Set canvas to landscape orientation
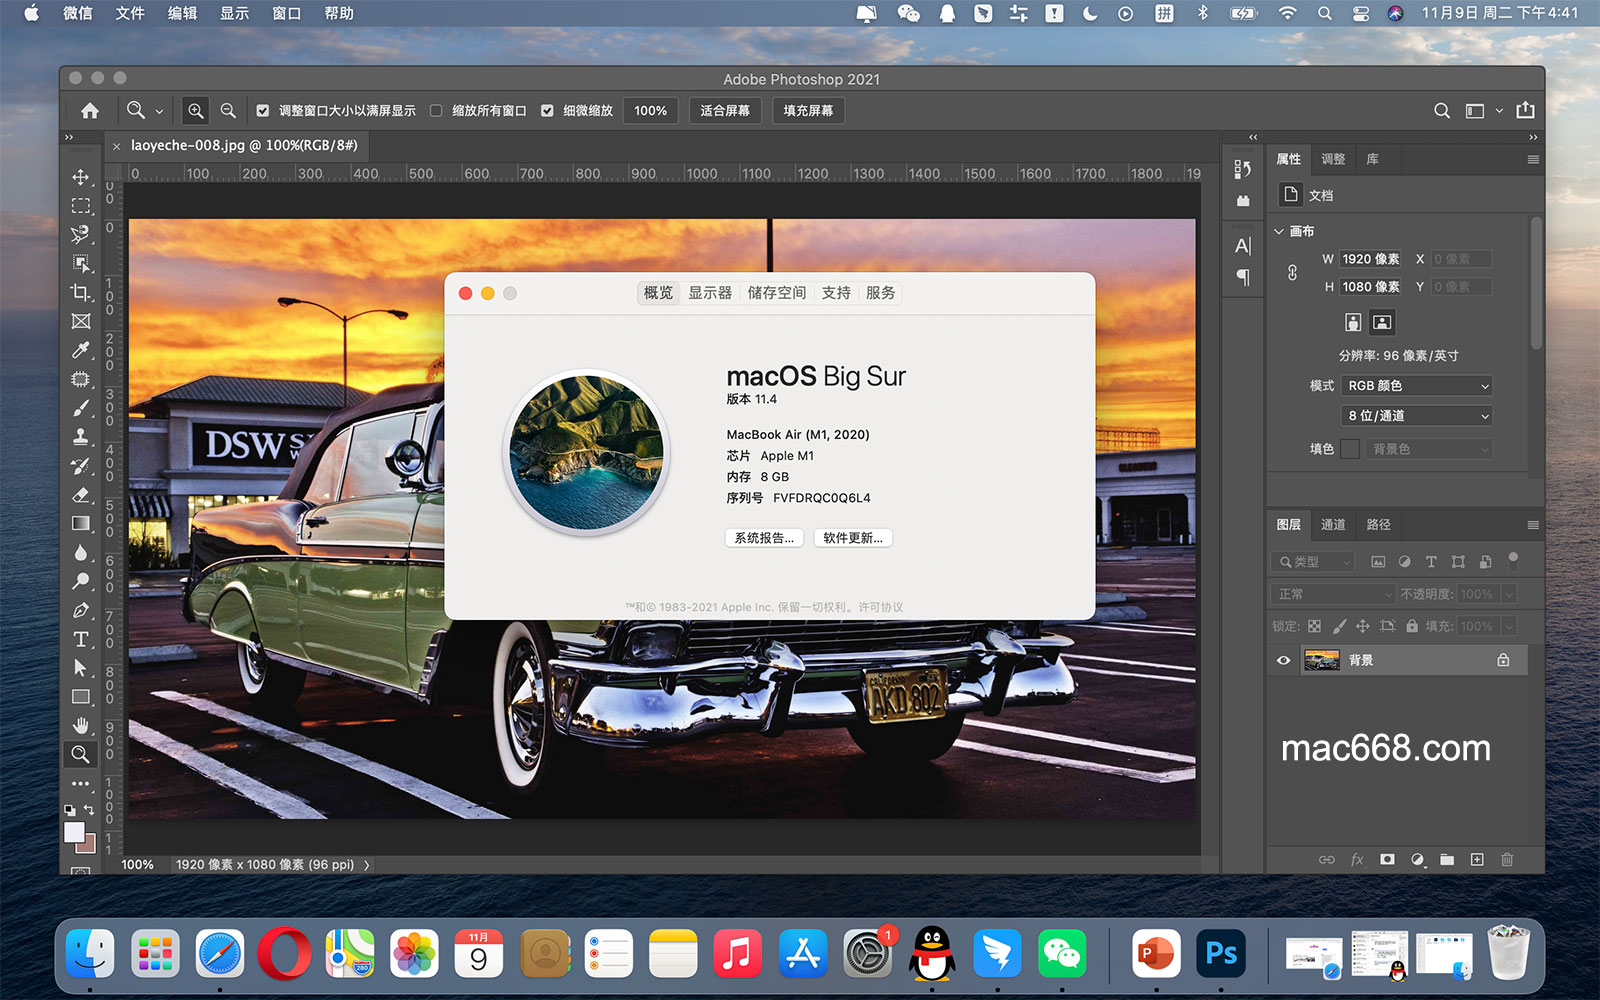Screen dimensions: 1600x1000 (1382, 322)
